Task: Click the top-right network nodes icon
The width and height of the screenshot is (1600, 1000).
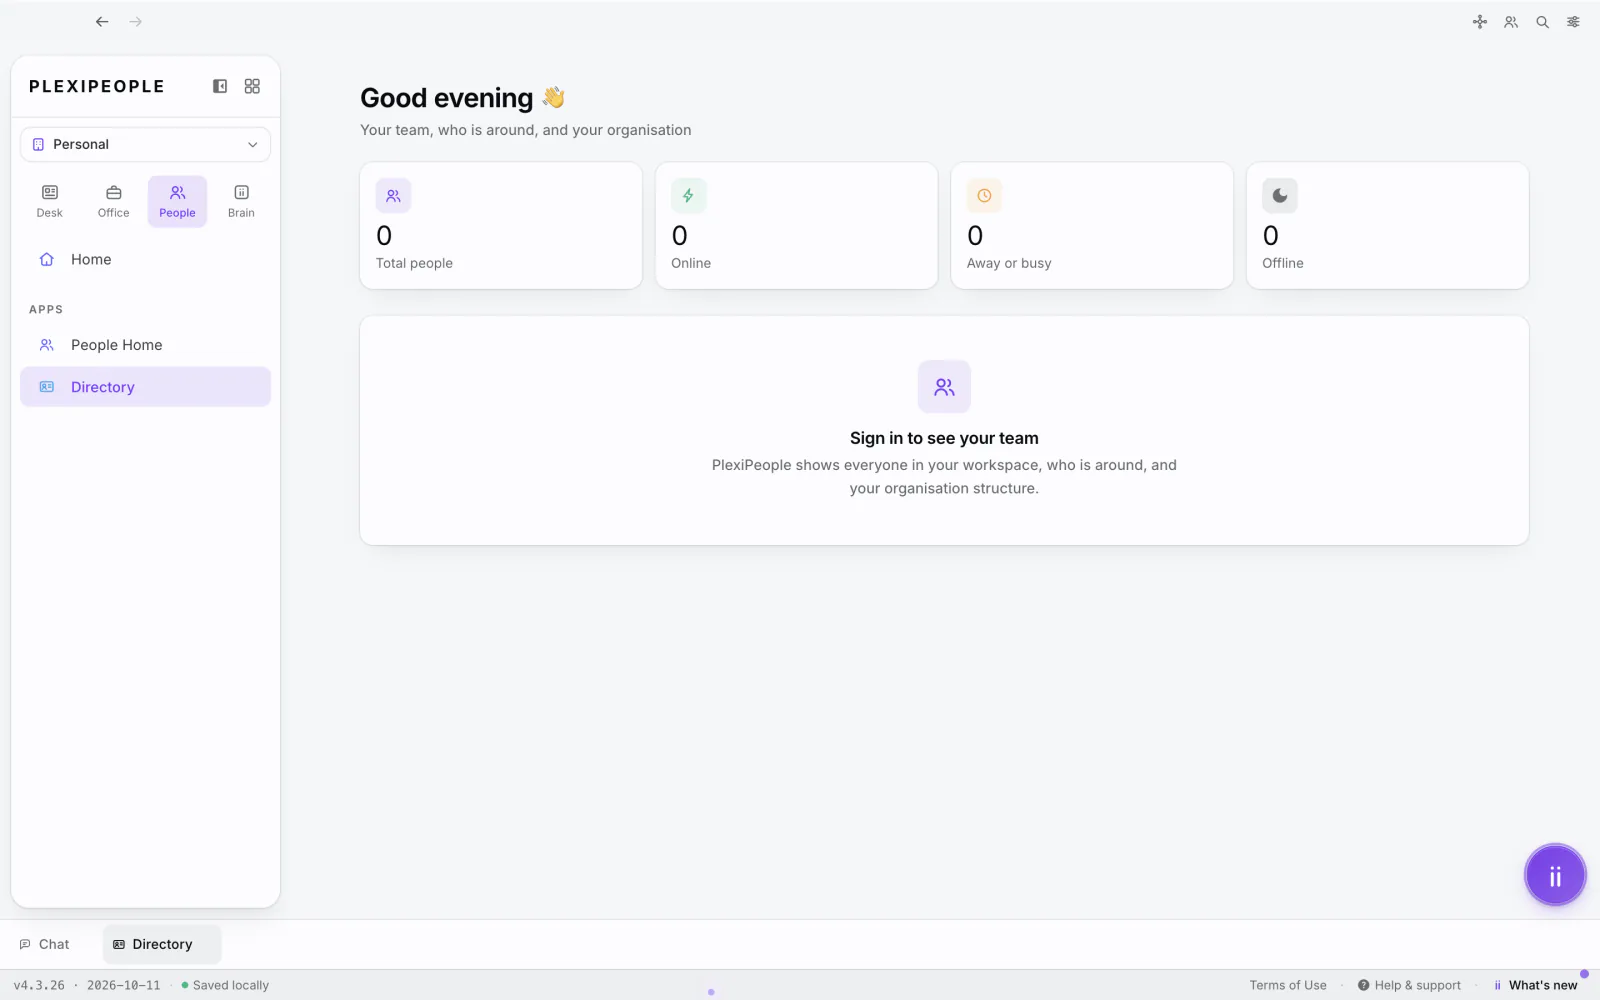Action: click(x=1480, y=22)
